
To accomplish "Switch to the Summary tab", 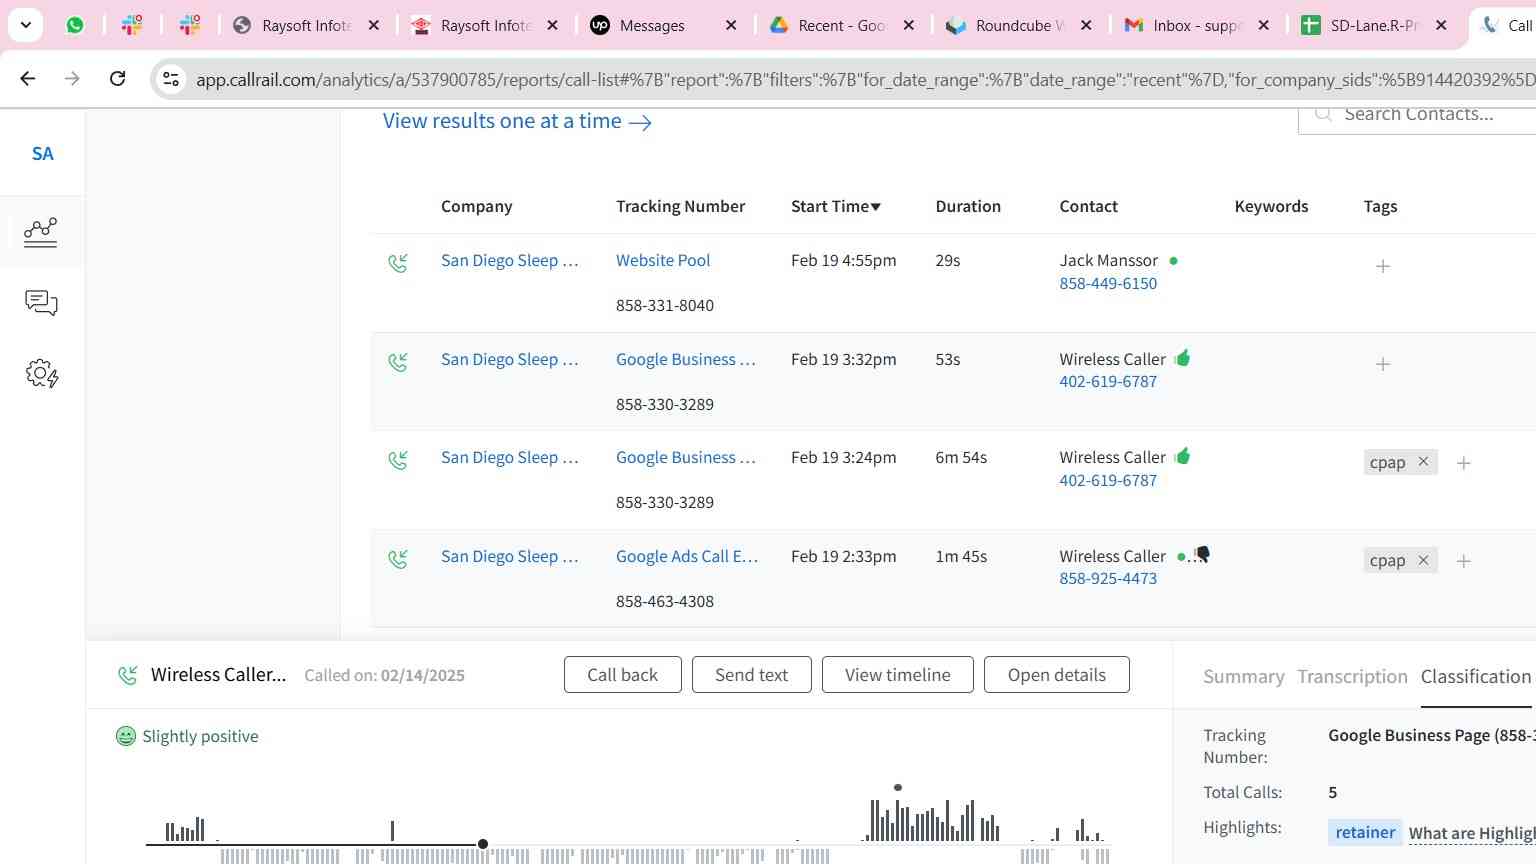I will pyautogui.click(x=1244, y=677).
